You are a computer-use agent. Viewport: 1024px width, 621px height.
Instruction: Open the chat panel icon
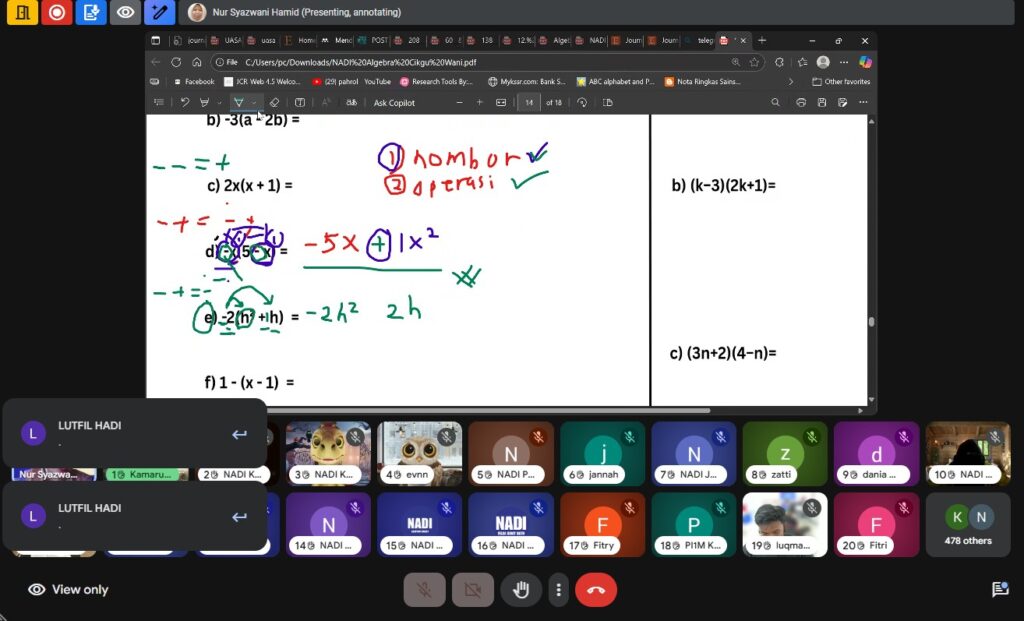tap(999, 590)
